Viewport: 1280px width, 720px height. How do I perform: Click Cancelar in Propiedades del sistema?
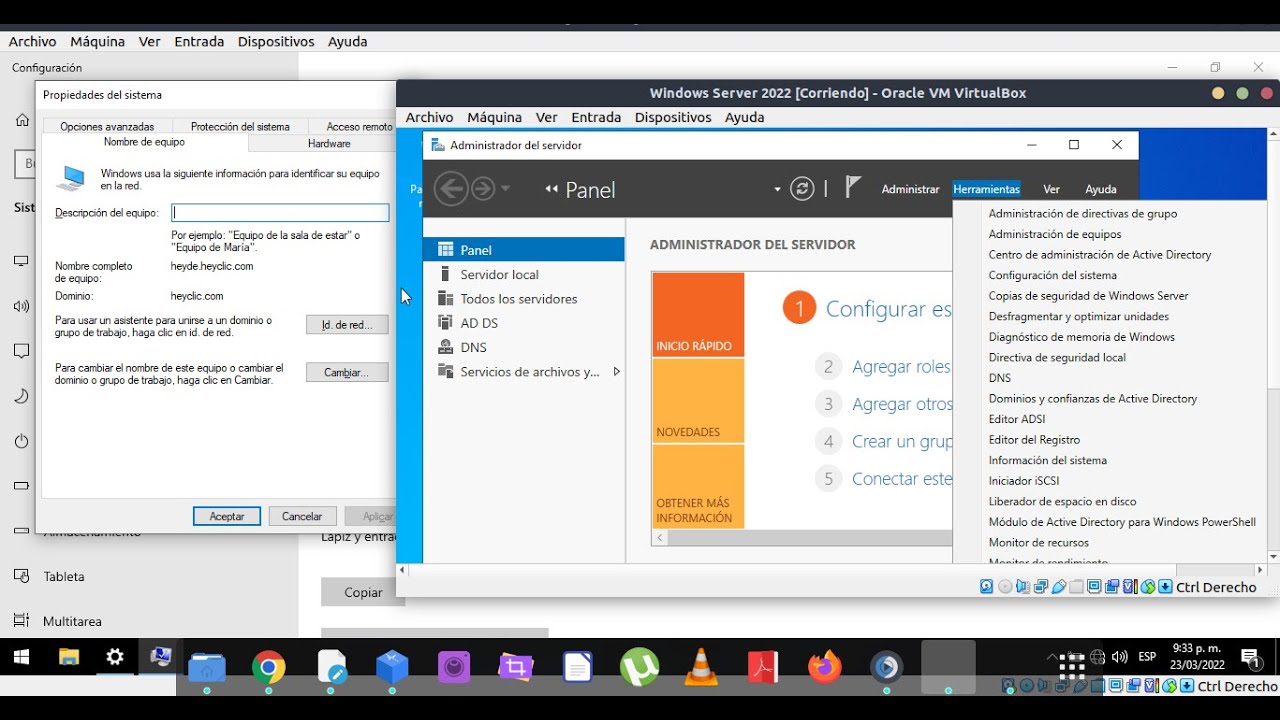point(302,516)
